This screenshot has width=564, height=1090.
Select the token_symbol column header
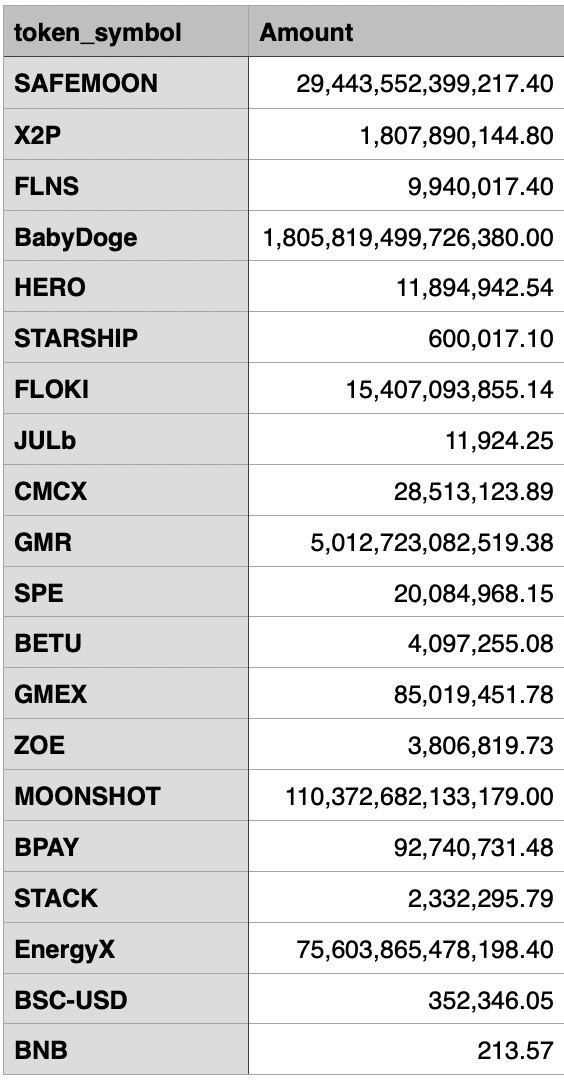[126, 32]
